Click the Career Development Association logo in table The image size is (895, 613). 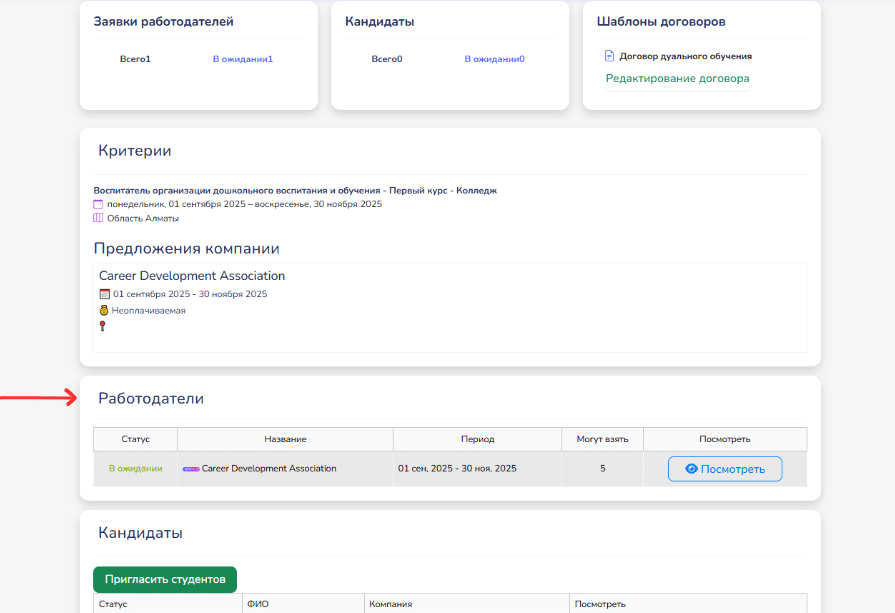(x=191, y=468)
